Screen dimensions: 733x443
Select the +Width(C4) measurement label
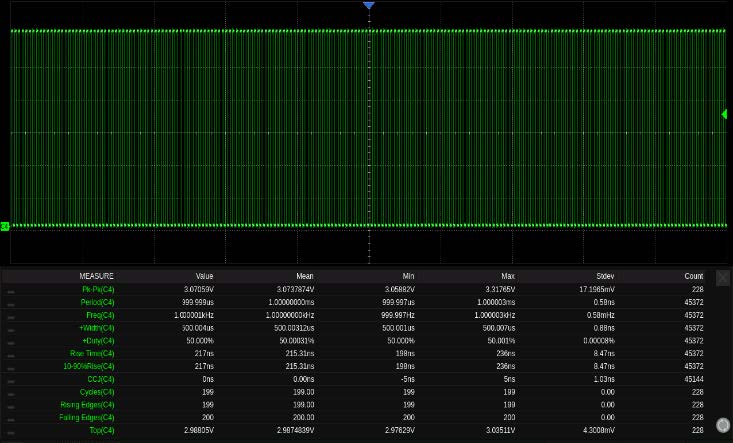click(x=97, y=328)
